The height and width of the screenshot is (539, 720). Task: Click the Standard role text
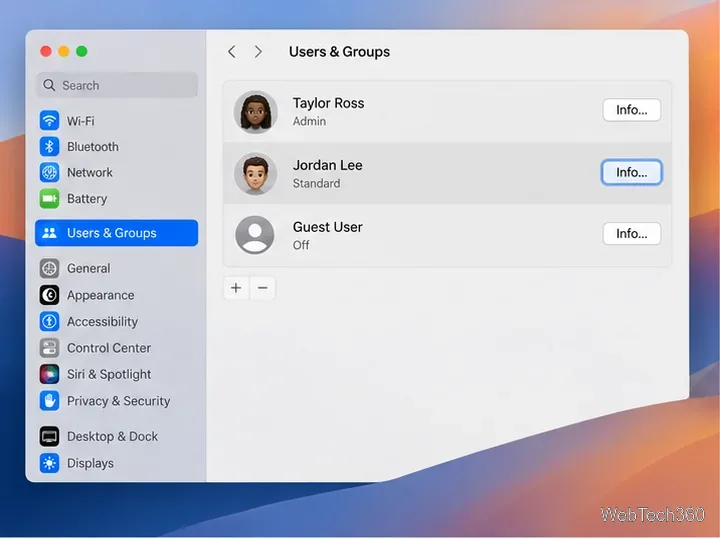point(316,184)
